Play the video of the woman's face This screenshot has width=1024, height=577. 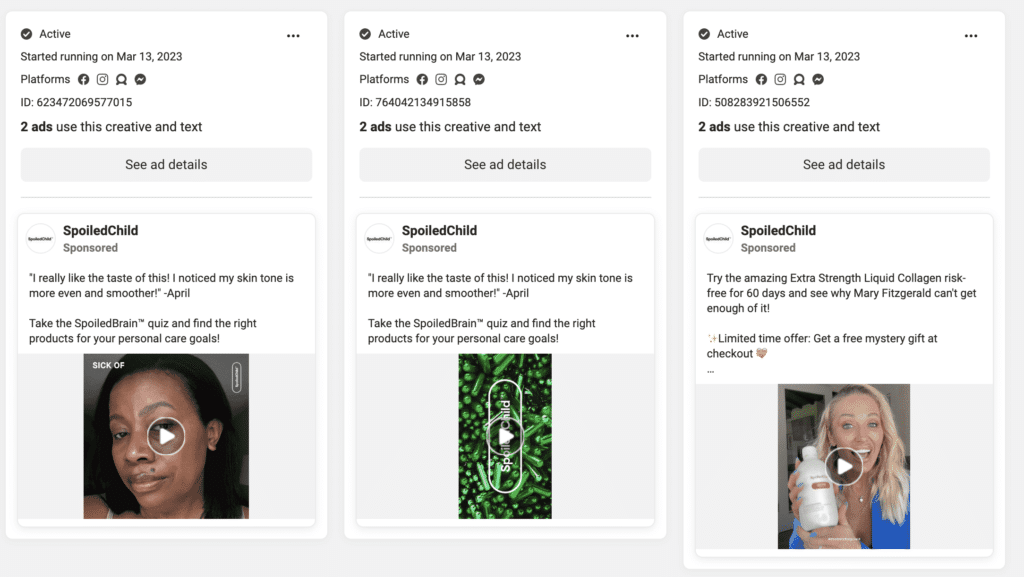(166, 436)
